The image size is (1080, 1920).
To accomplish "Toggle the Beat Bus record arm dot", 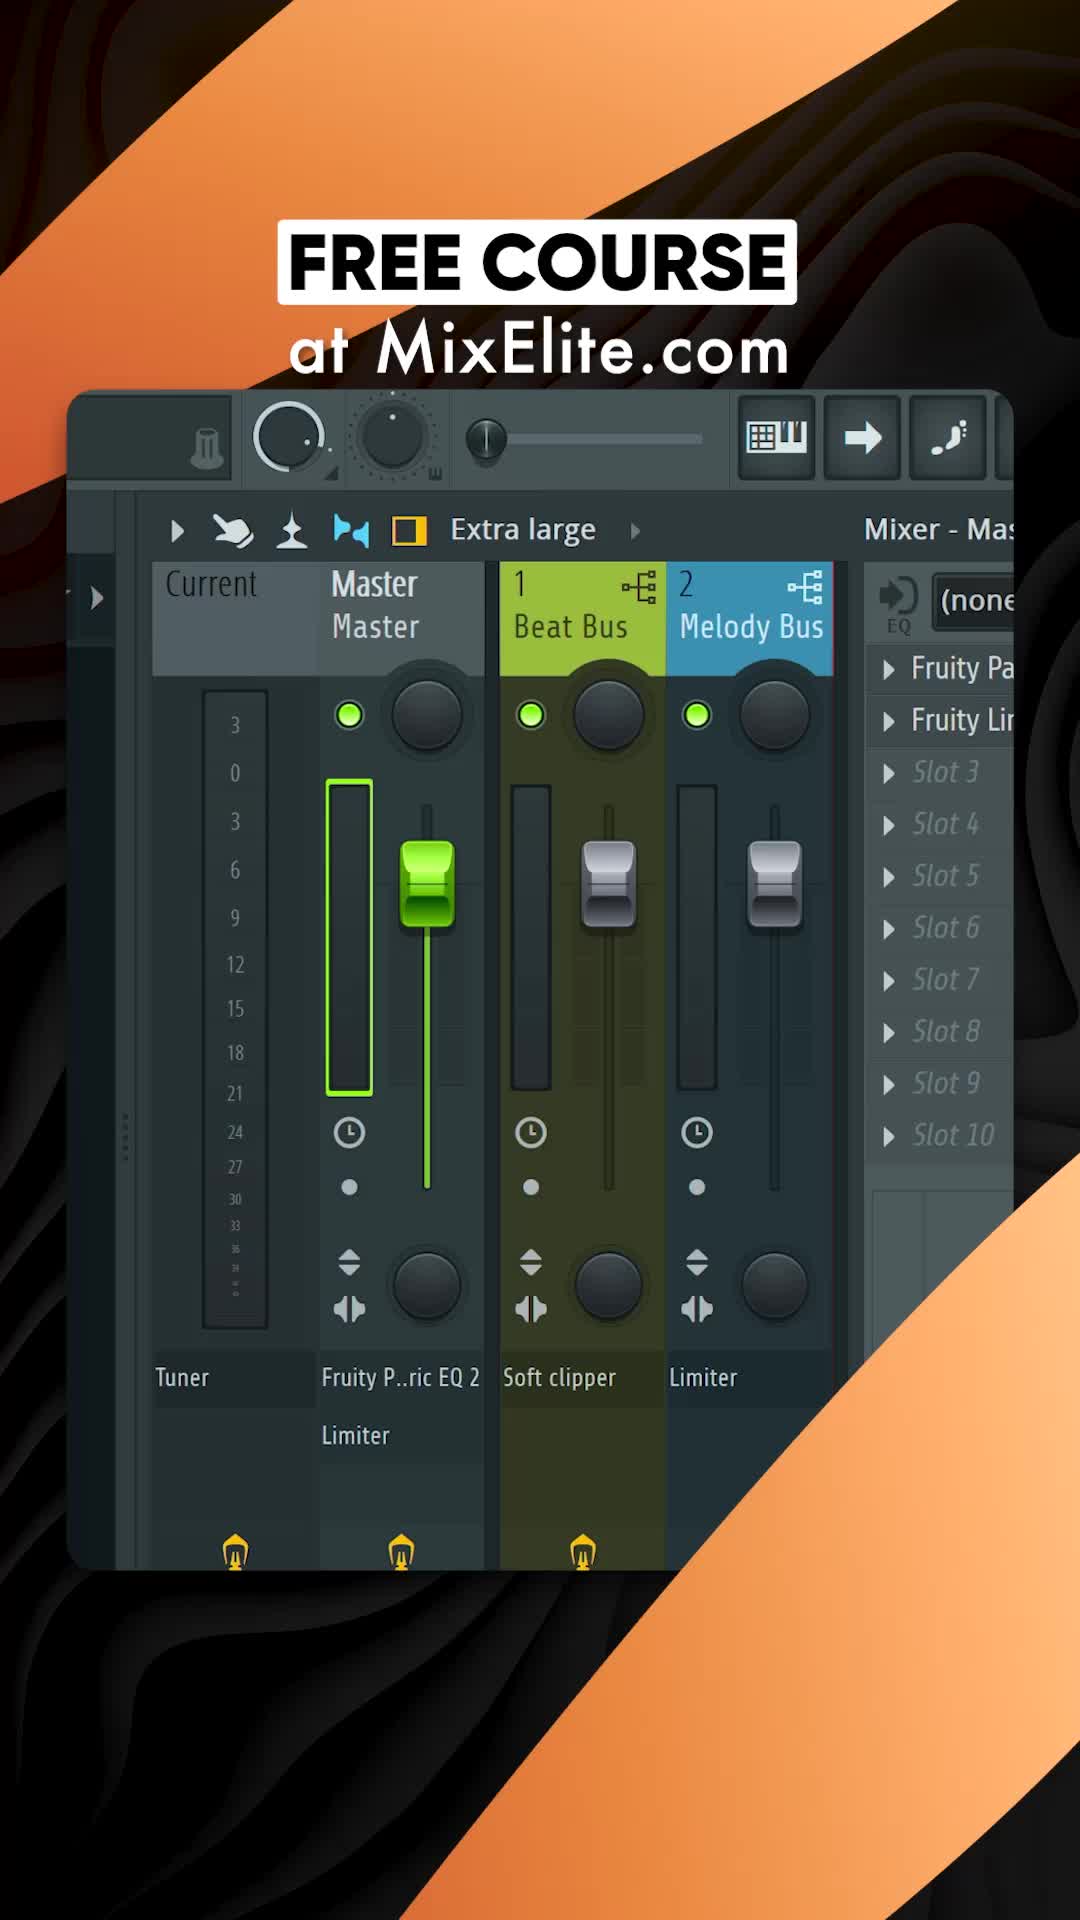I will 531,1187.
